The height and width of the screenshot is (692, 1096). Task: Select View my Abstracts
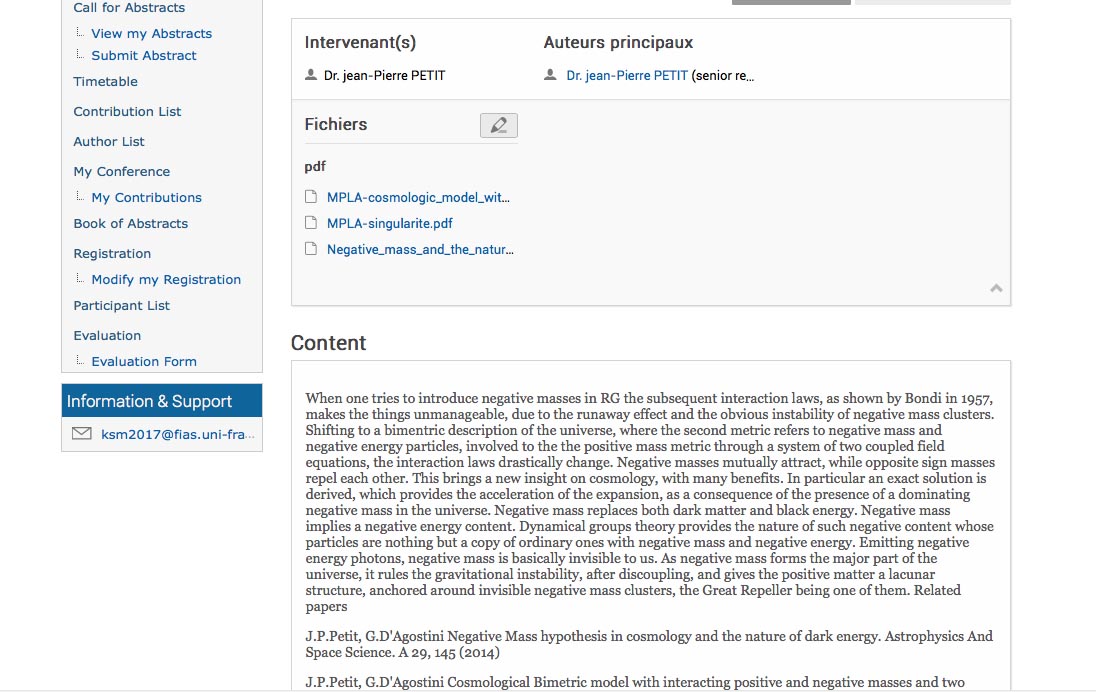click(151, 33)
